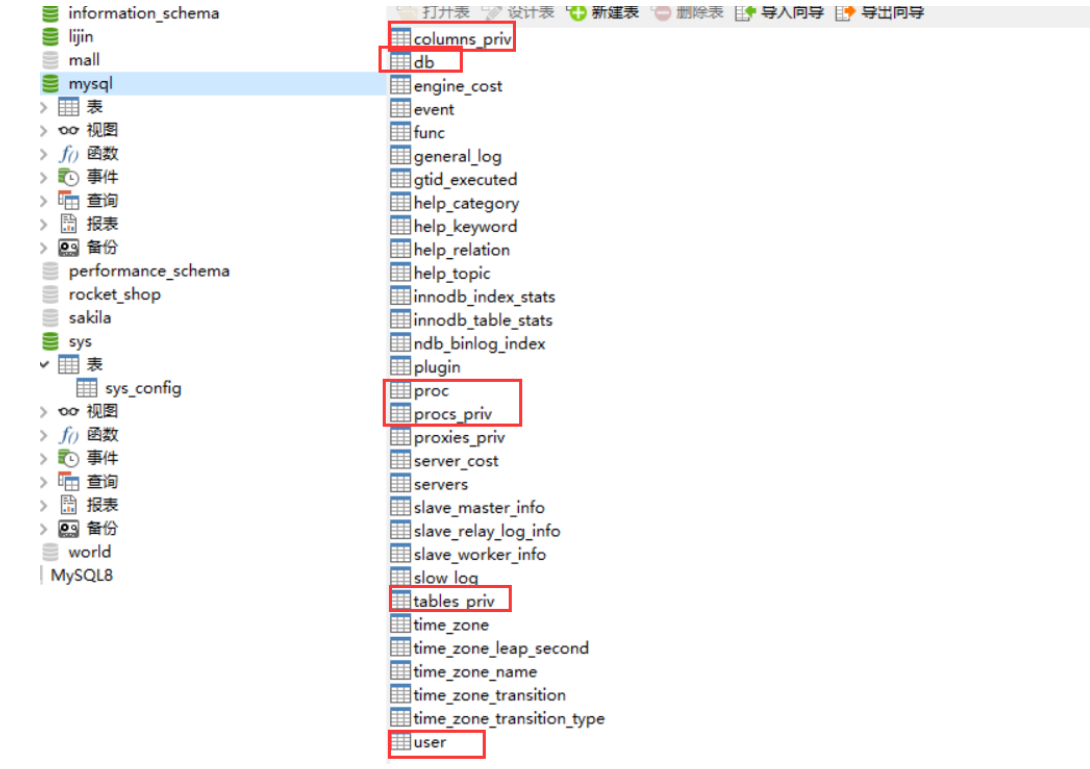Click the table icon beside engine_cost
Viewport: 1090px width, 769px height.
(x=400, y=85)
